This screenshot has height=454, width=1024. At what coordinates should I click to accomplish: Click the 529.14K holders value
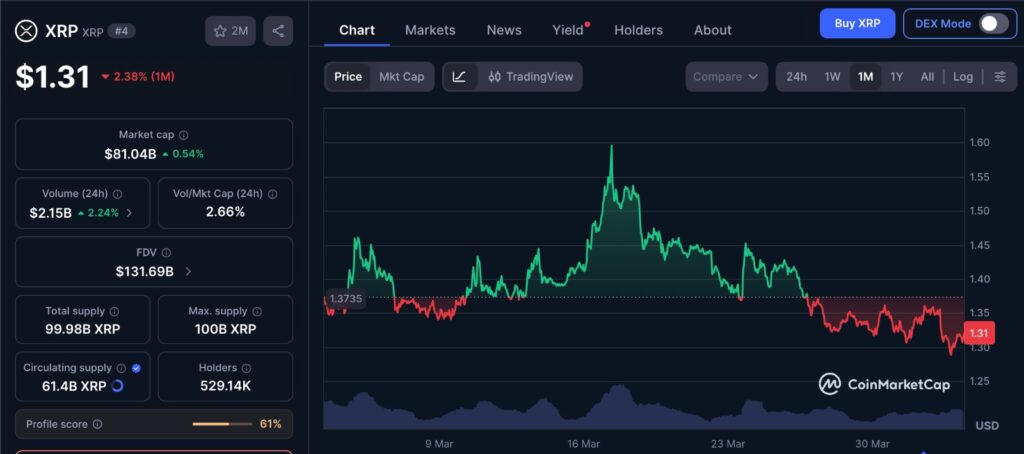point(225,386)
